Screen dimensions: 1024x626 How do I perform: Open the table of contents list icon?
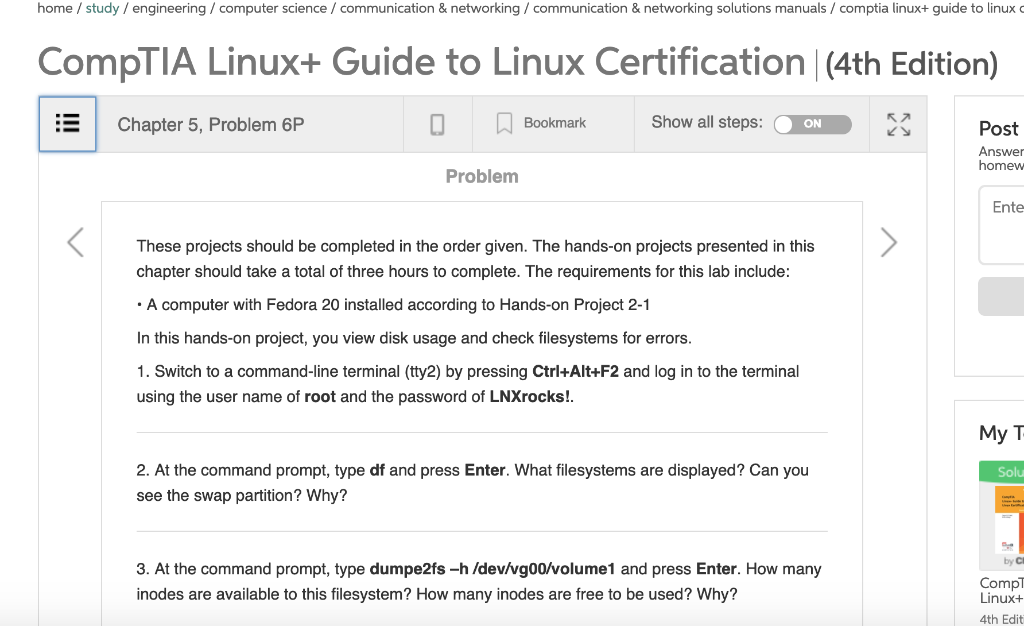tap(67, 124)
